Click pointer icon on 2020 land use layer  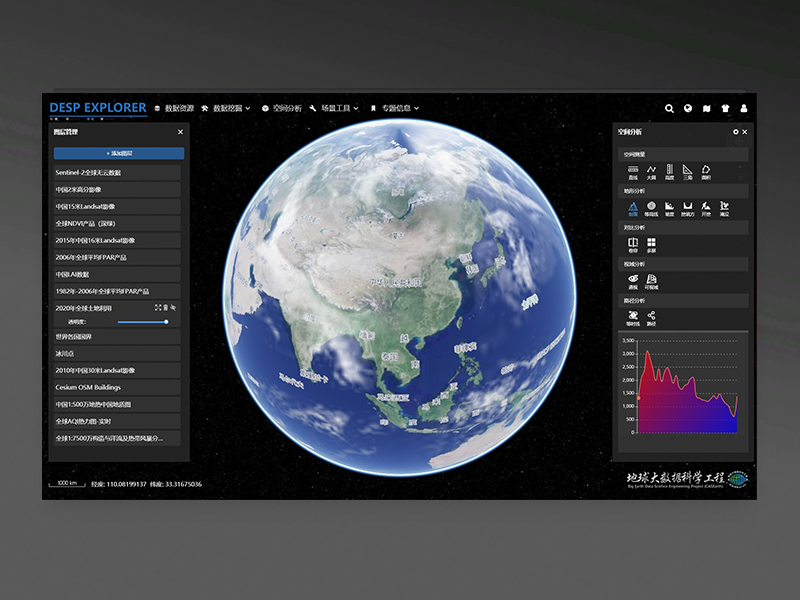(x=173, y=308)
